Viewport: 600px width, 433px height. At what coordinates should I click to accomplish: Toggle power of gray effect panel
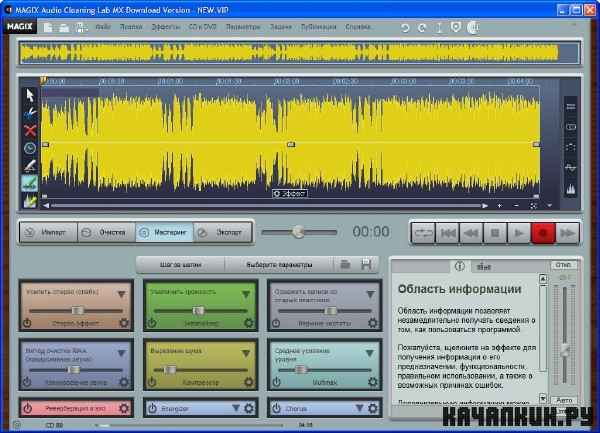276,323
